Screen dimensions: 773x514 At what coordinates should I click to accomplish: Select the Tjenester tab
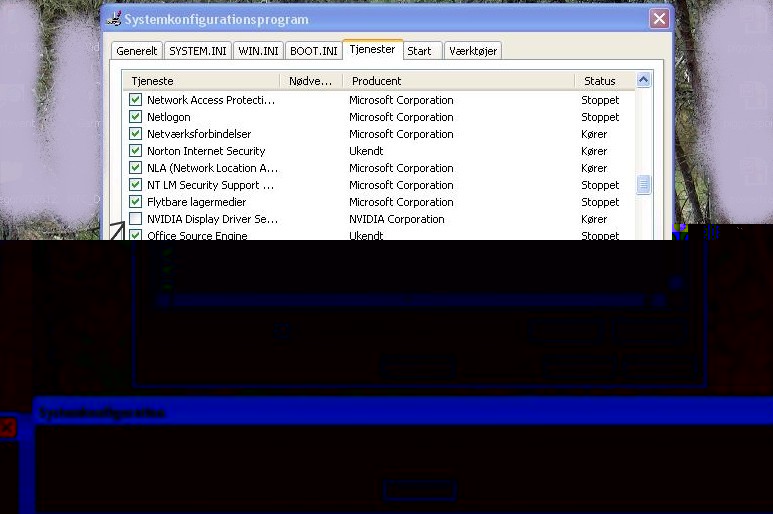373,49
